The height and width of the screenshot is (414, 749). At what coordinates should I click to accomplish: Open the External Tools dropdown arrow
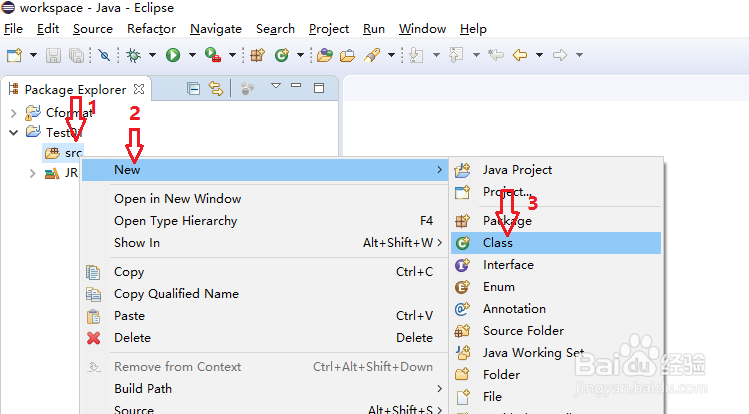(x=232, y=55)
